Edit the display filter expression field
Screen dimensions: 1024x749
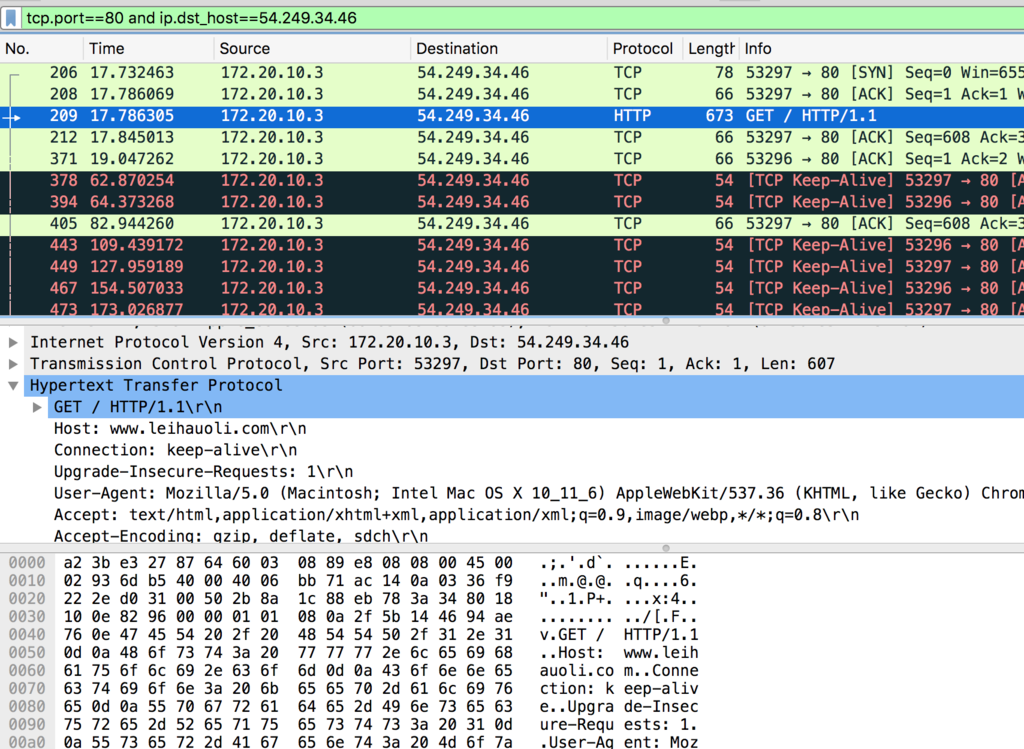522,18
